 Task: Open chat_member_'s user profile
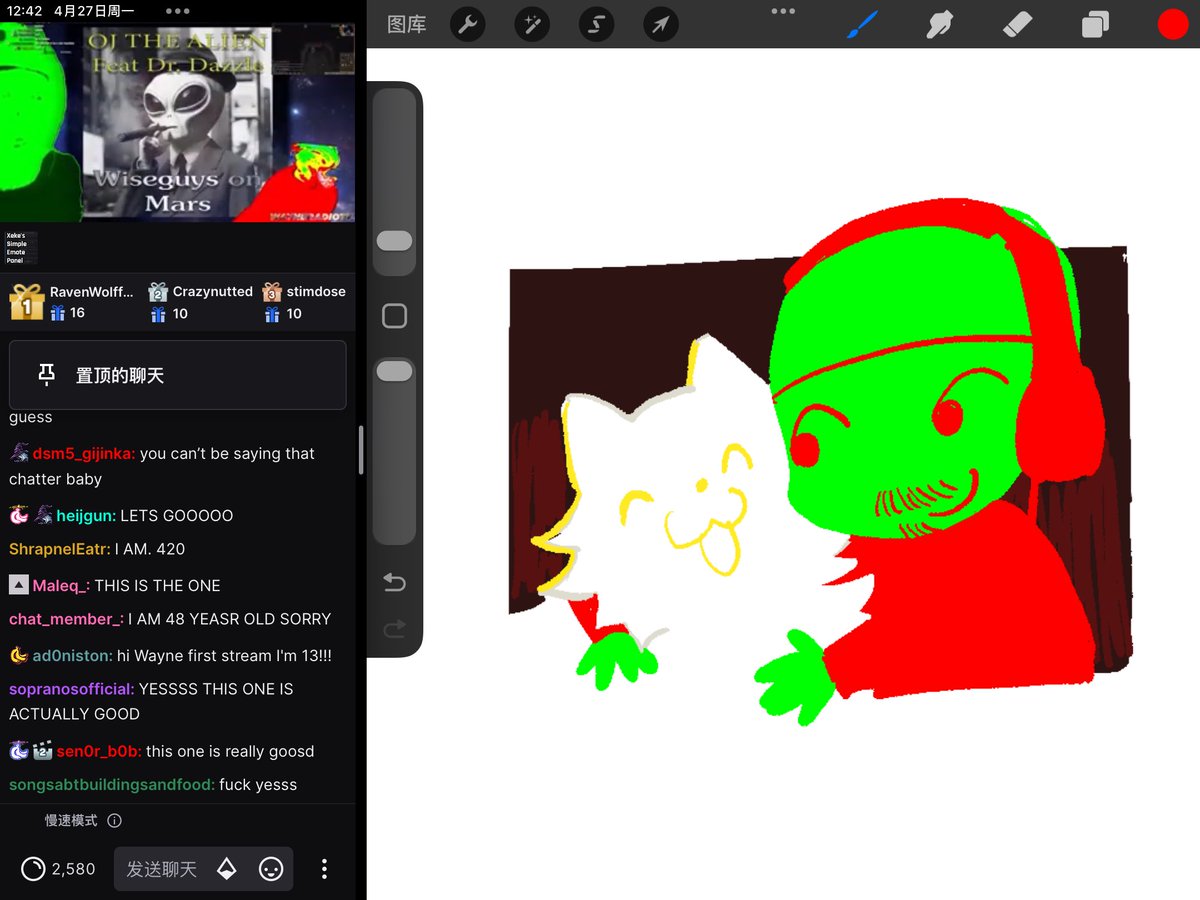(66, 619)
